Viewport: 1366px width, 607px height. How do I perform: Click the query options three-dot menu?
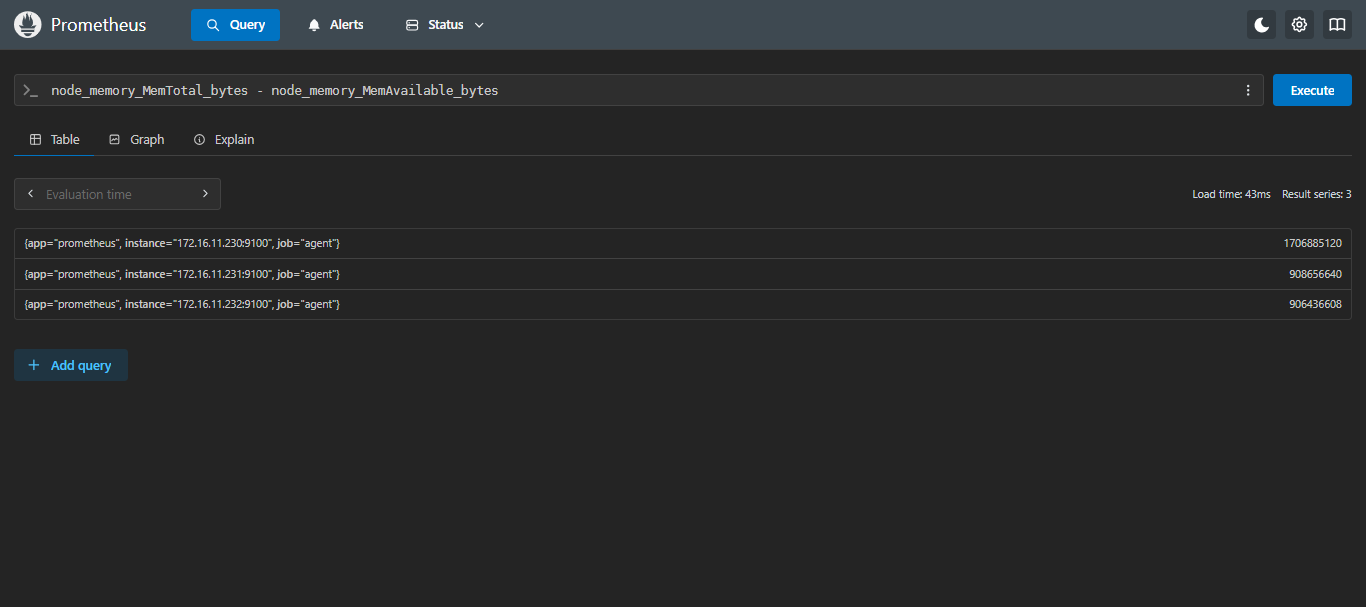1247,90
